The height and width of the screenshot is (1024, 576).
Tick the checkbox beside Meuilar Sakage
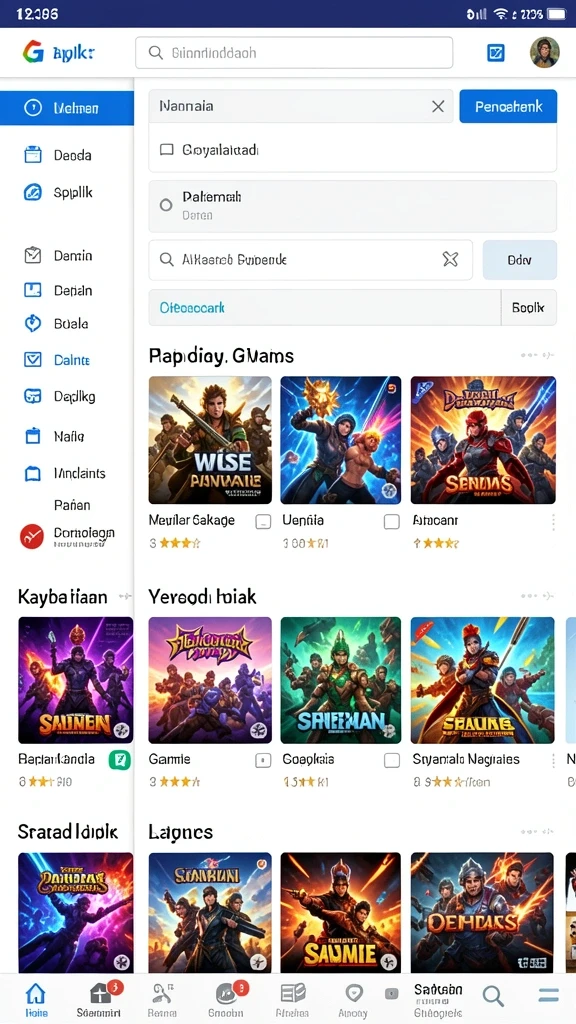point(263,521)
